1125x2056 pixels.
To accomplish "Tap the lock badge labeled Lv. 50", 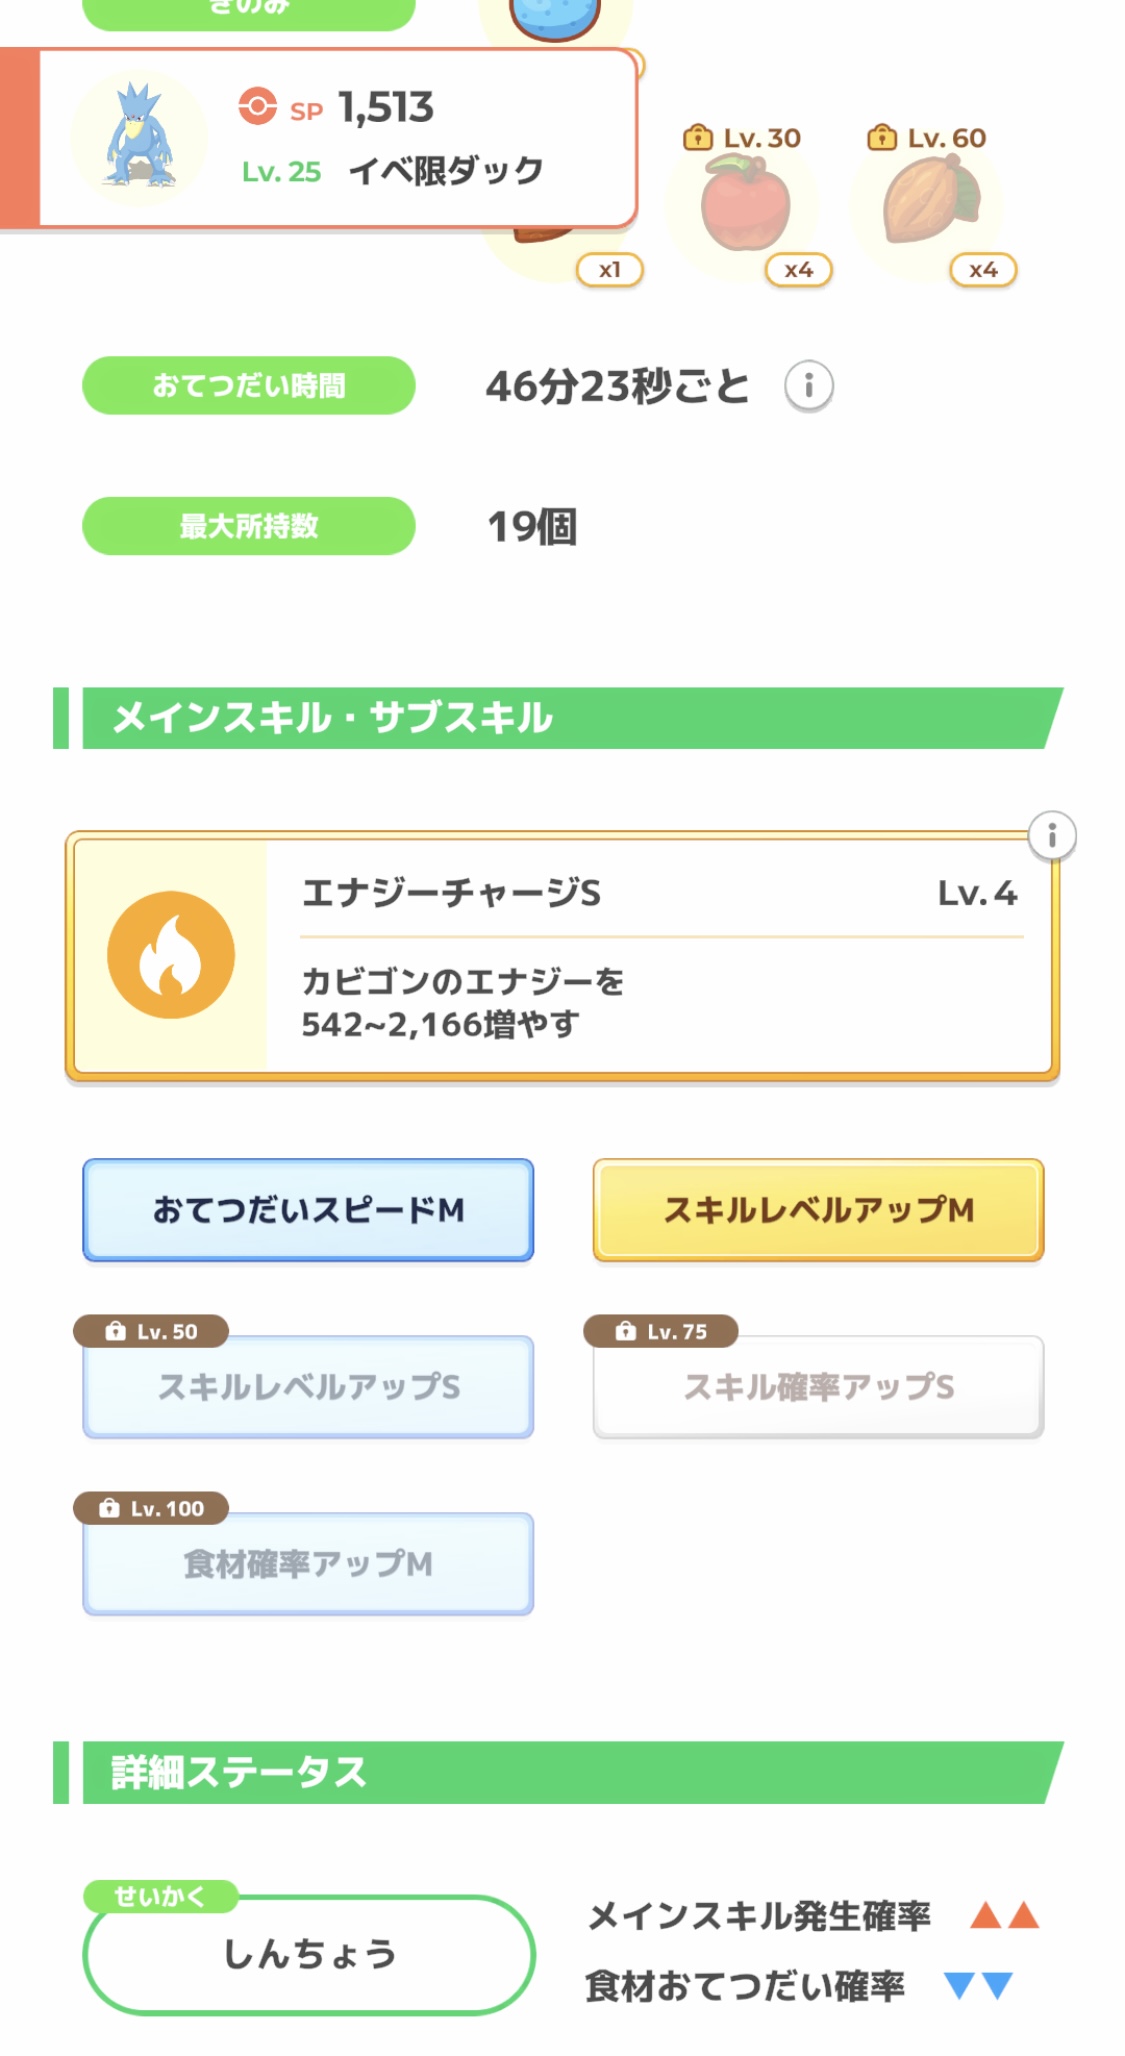I will 151,1331.
